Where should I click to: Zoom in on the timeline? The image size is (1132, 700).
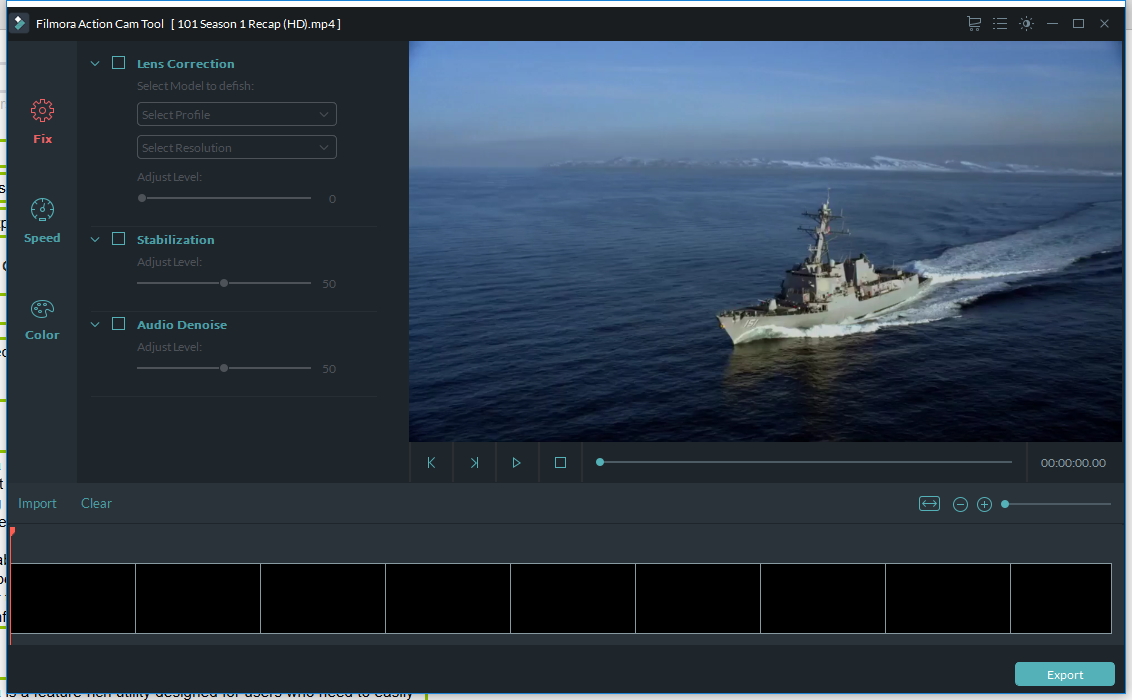(984, 503)
